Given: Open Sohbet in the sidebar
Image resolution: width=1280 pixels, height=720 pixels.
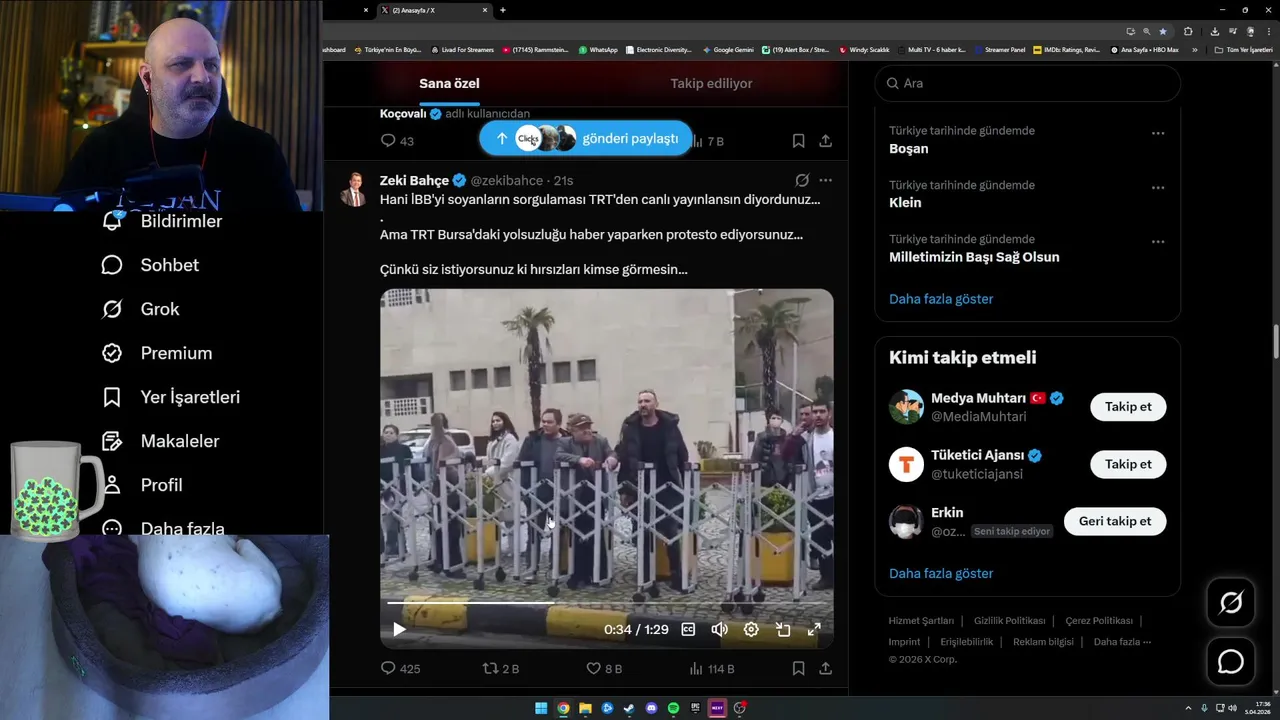Looking at the screenshot, I should point(150,265).
